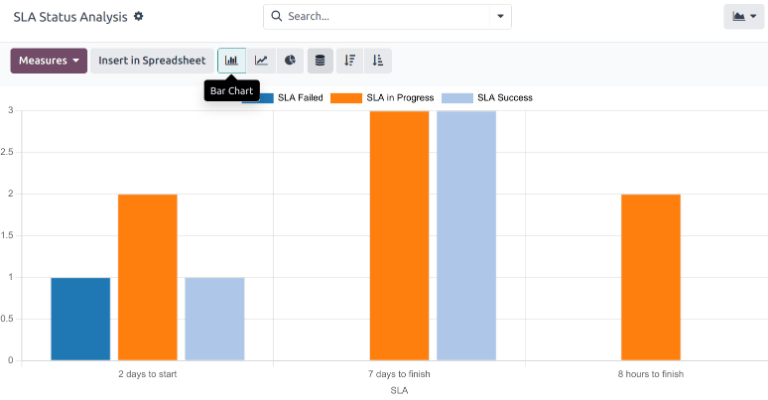Screen dimensions: 768x400
Task: Switch to the Bar Chart view
Action: [231, 61]
